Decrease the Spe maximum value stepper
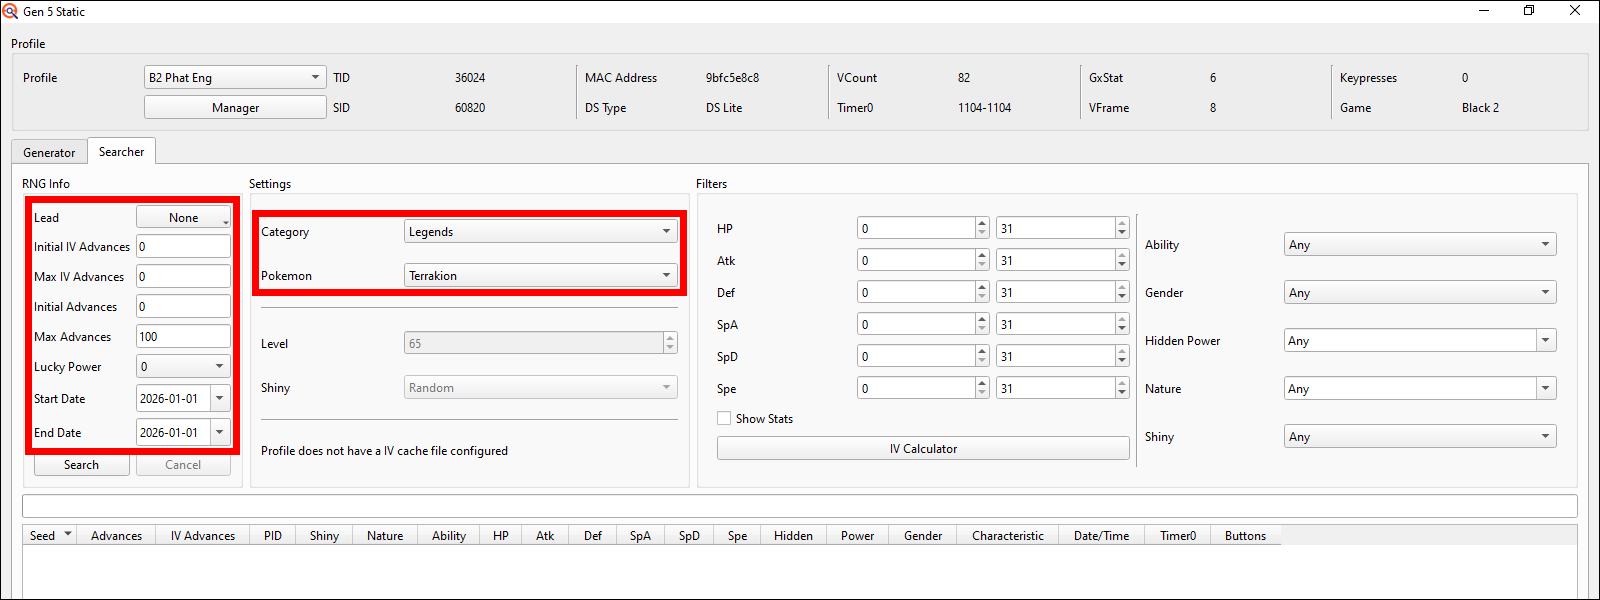This screenshot has width=1600, height=600. point(1122,394)
